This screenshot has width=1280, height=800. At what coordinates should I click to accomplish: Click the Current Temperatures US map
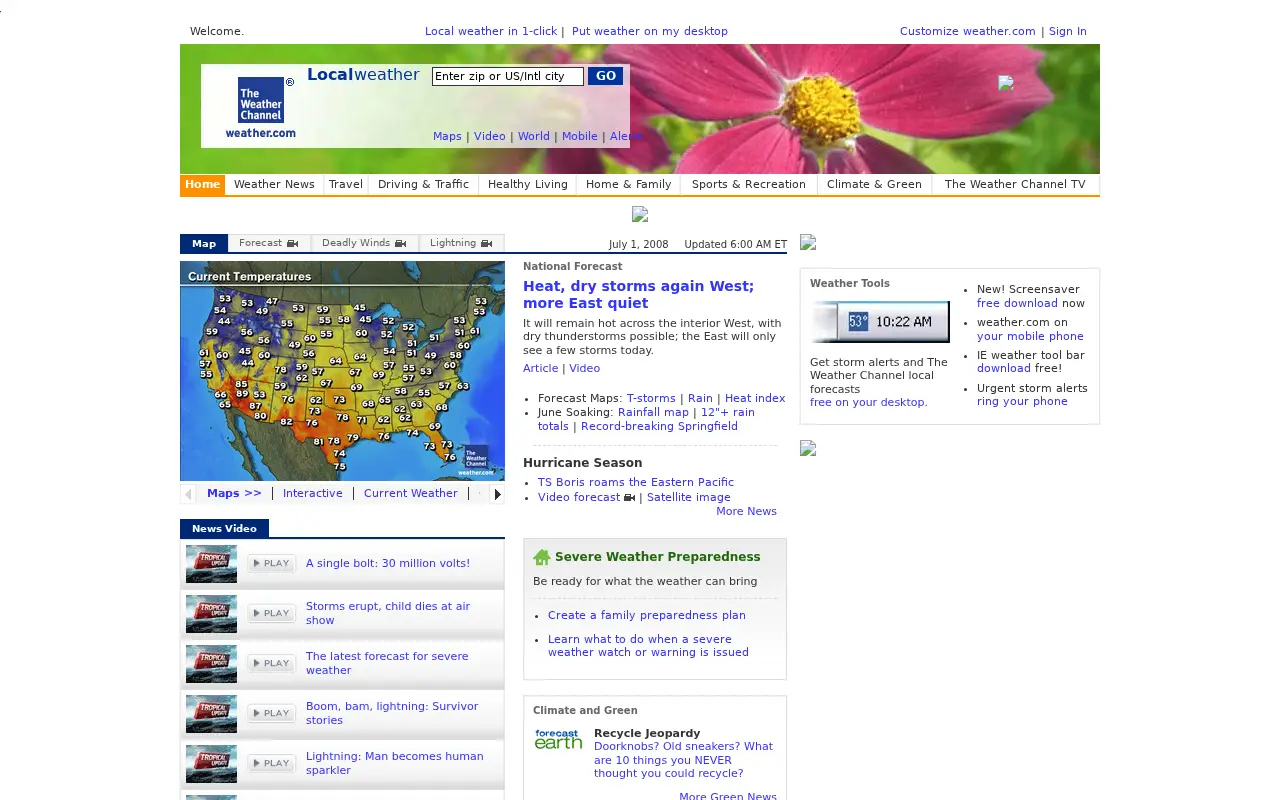coord(342,371)
